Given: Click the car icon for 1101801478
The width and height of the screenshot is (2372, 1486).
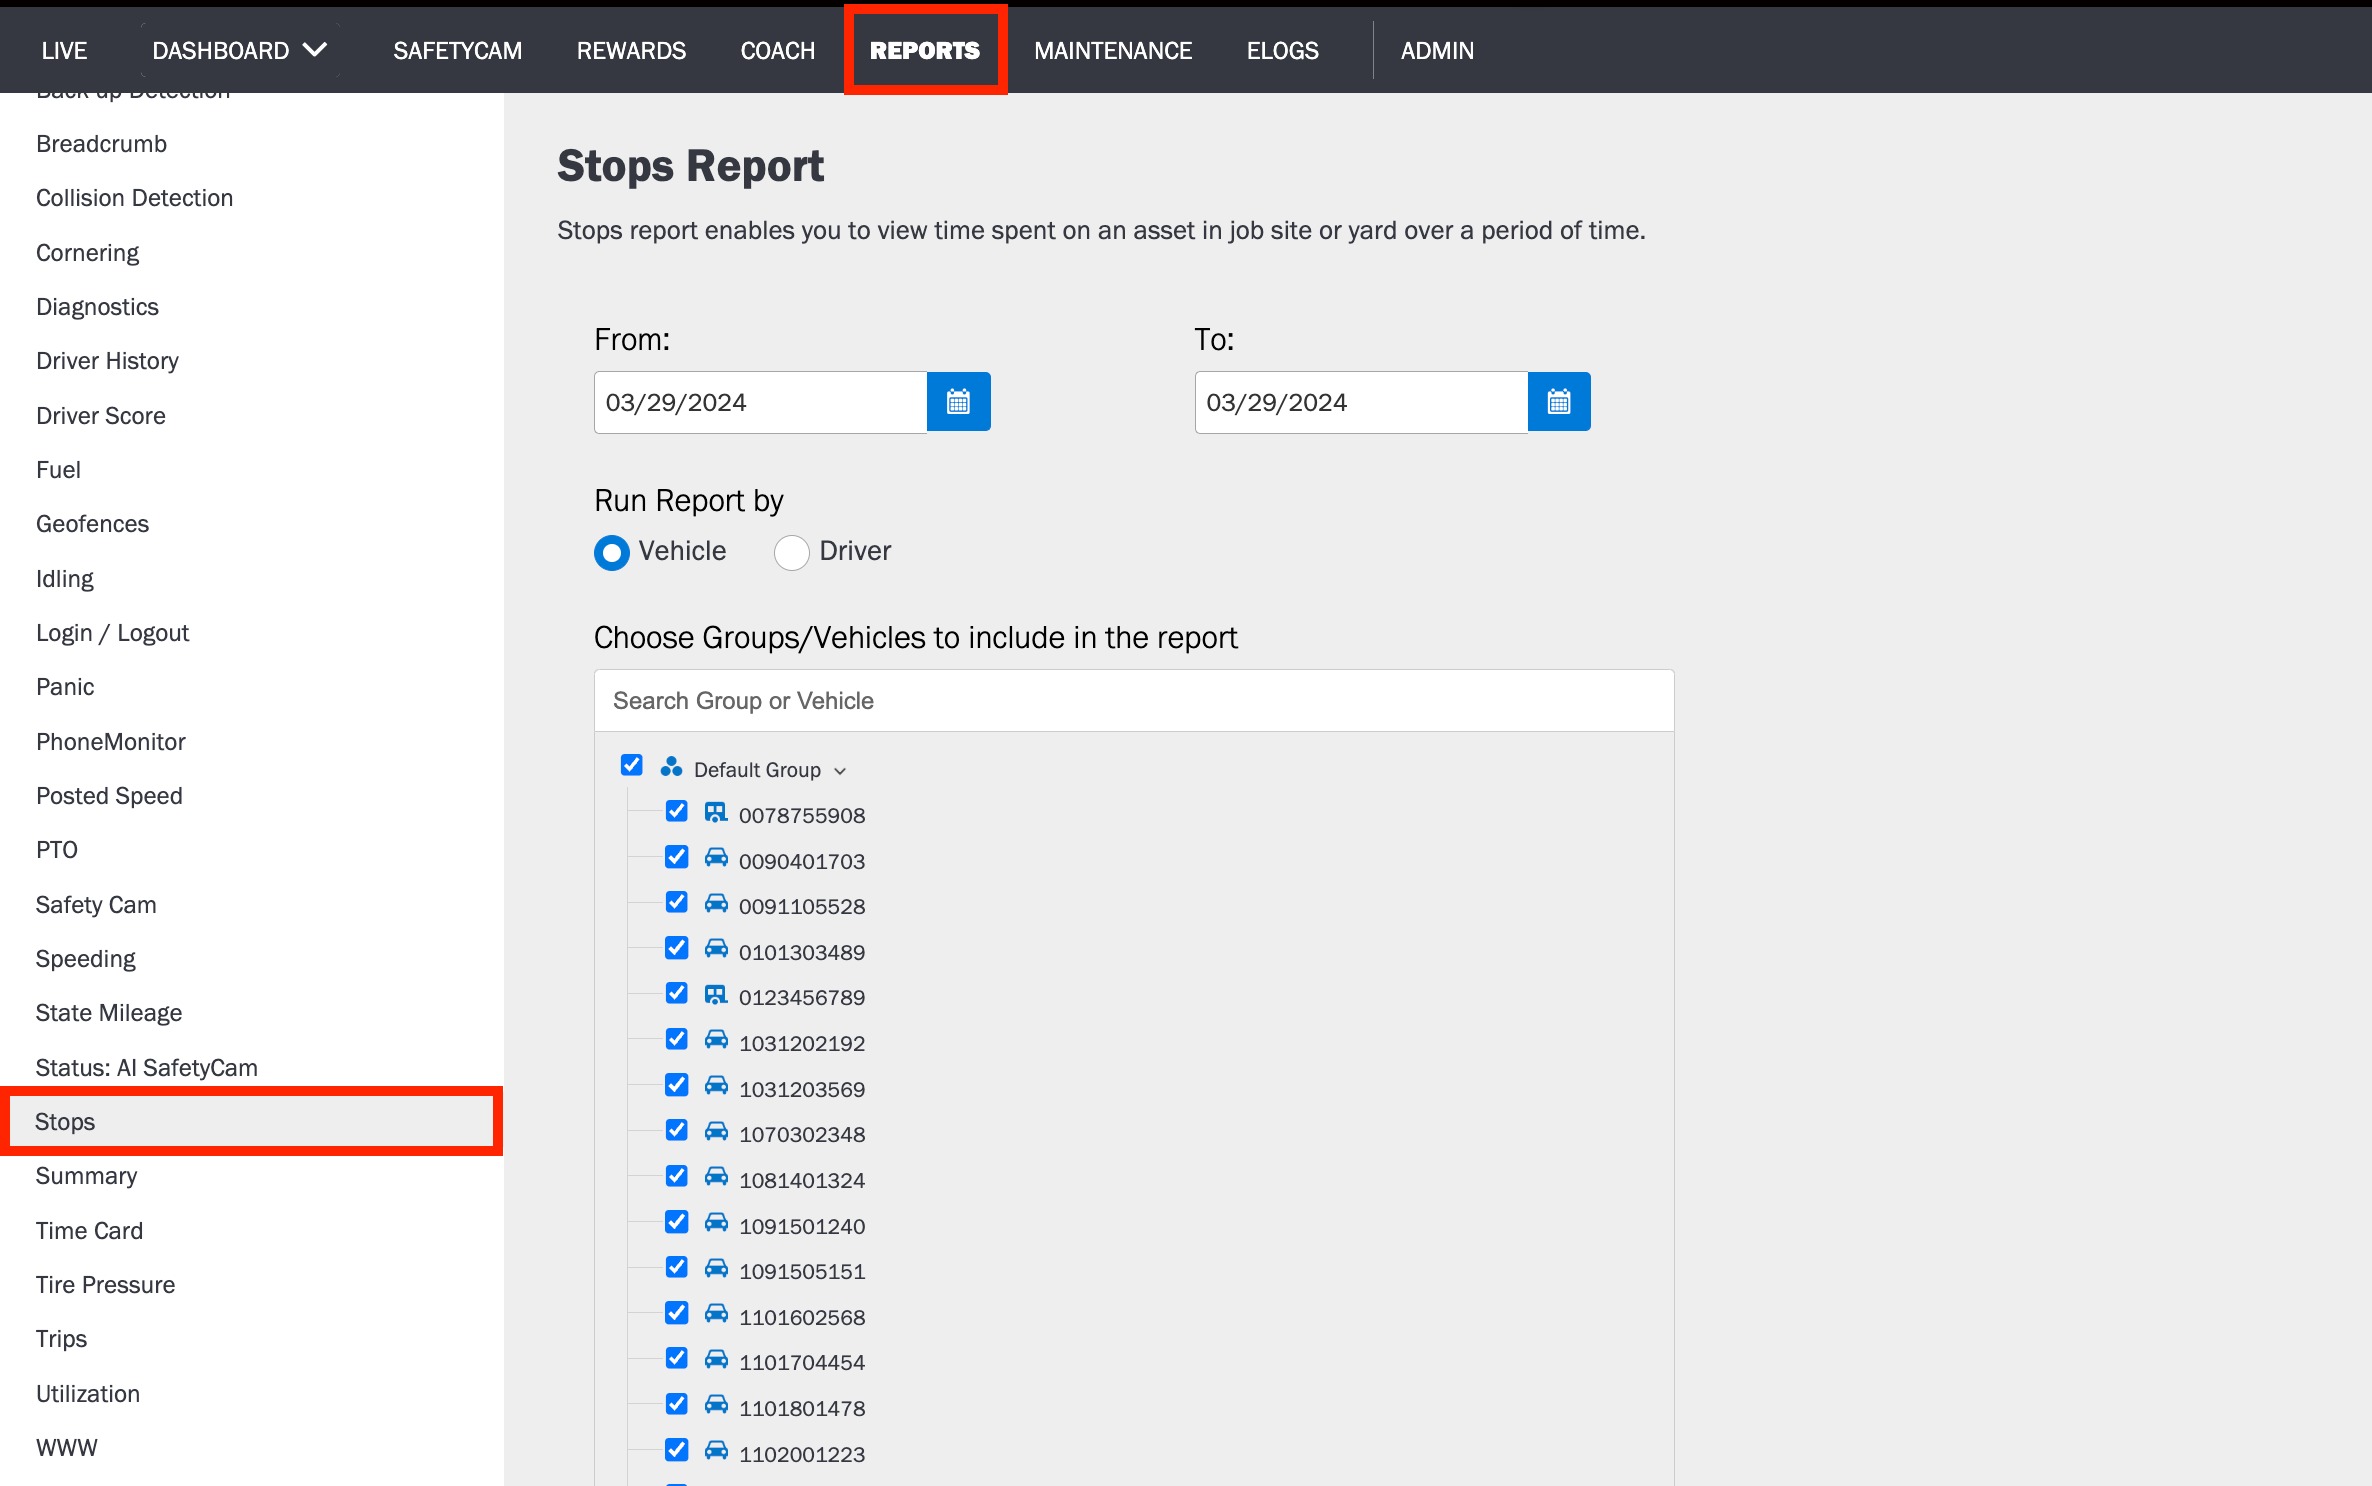Looking at the screenshot, I should coord(716,1405).
